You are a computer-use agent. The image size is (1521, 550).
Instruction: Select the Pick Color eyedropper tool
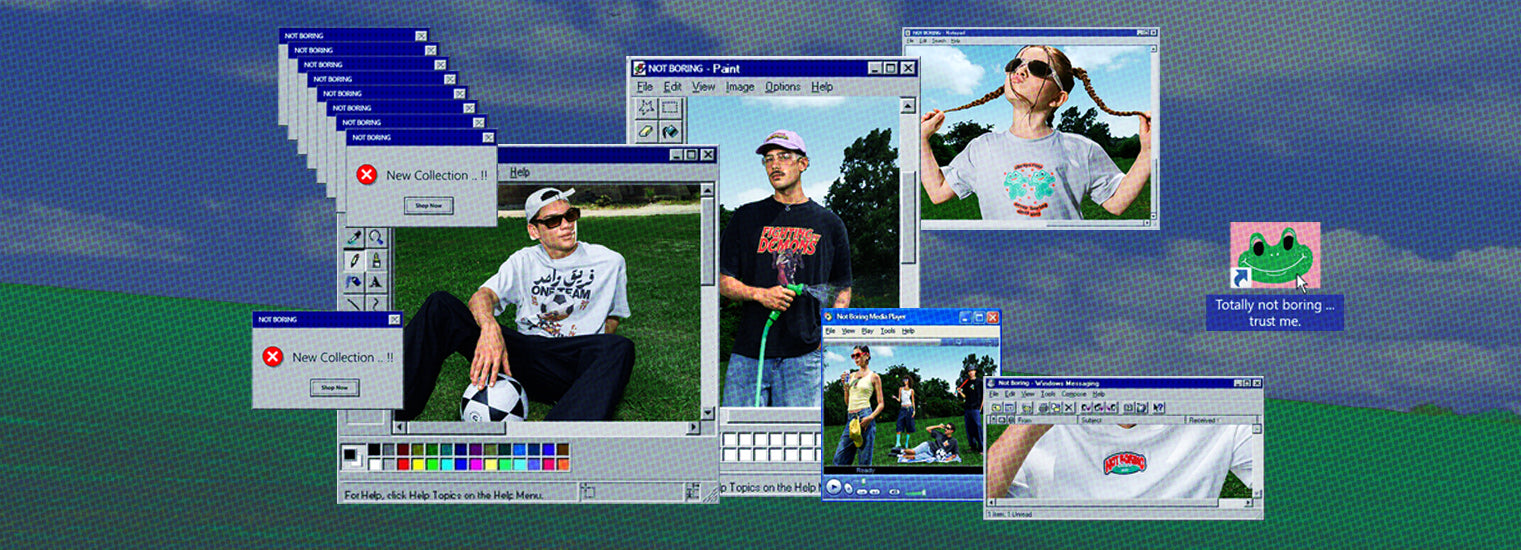coord(354,237)
